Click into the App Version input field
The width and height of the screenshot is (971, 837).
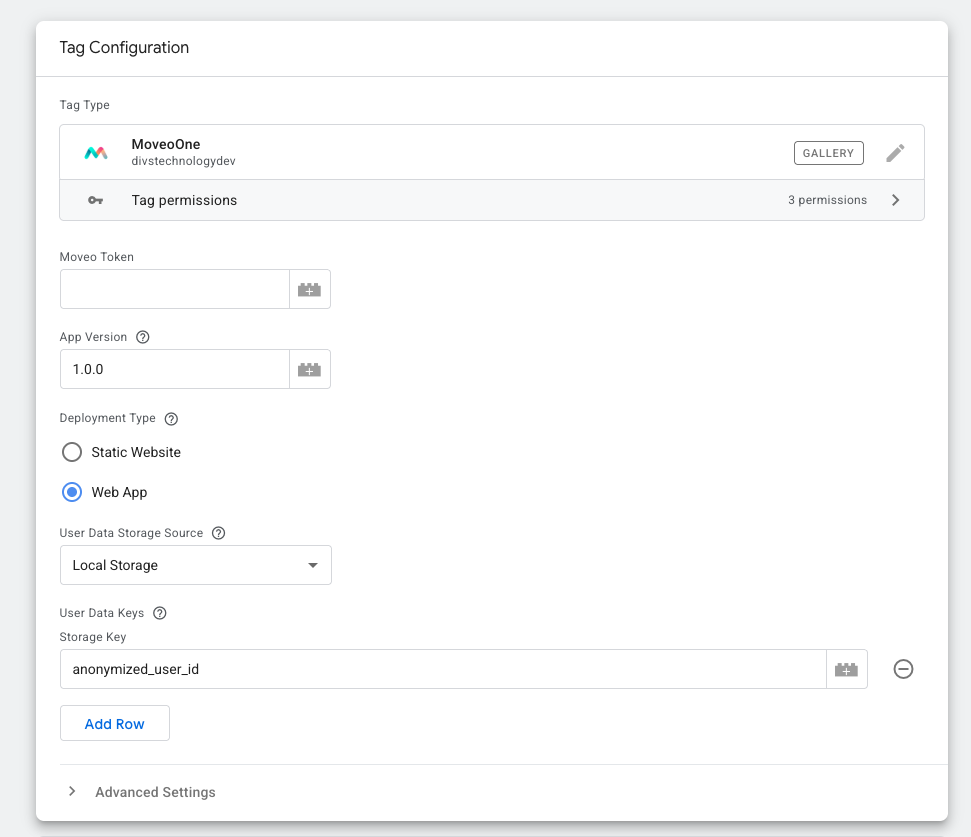tap(175, 370)
